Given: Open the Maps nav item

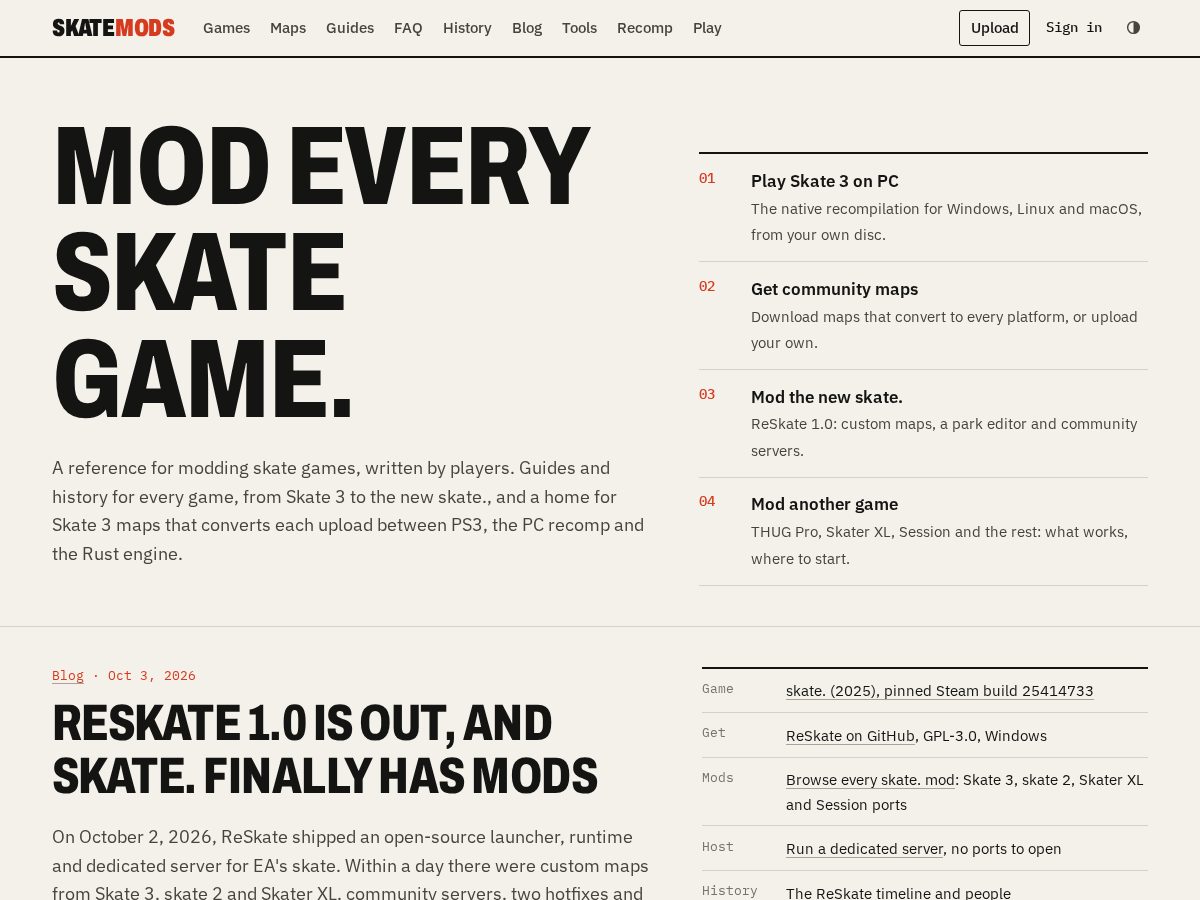Looking at the screenshot, I should coord(288,28).
